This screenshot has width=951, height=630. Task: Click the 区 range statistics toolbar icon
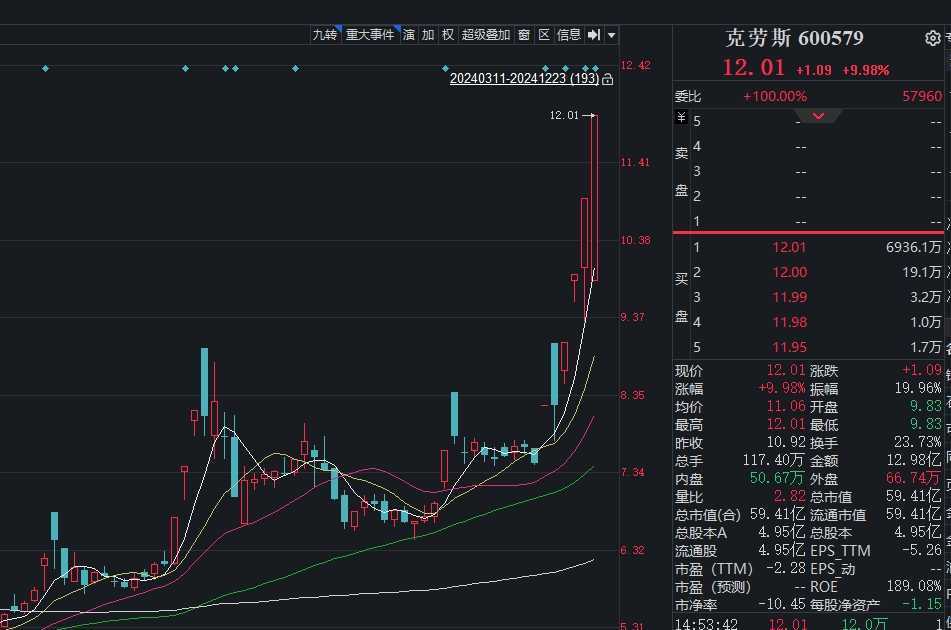(x=544, y=35)
